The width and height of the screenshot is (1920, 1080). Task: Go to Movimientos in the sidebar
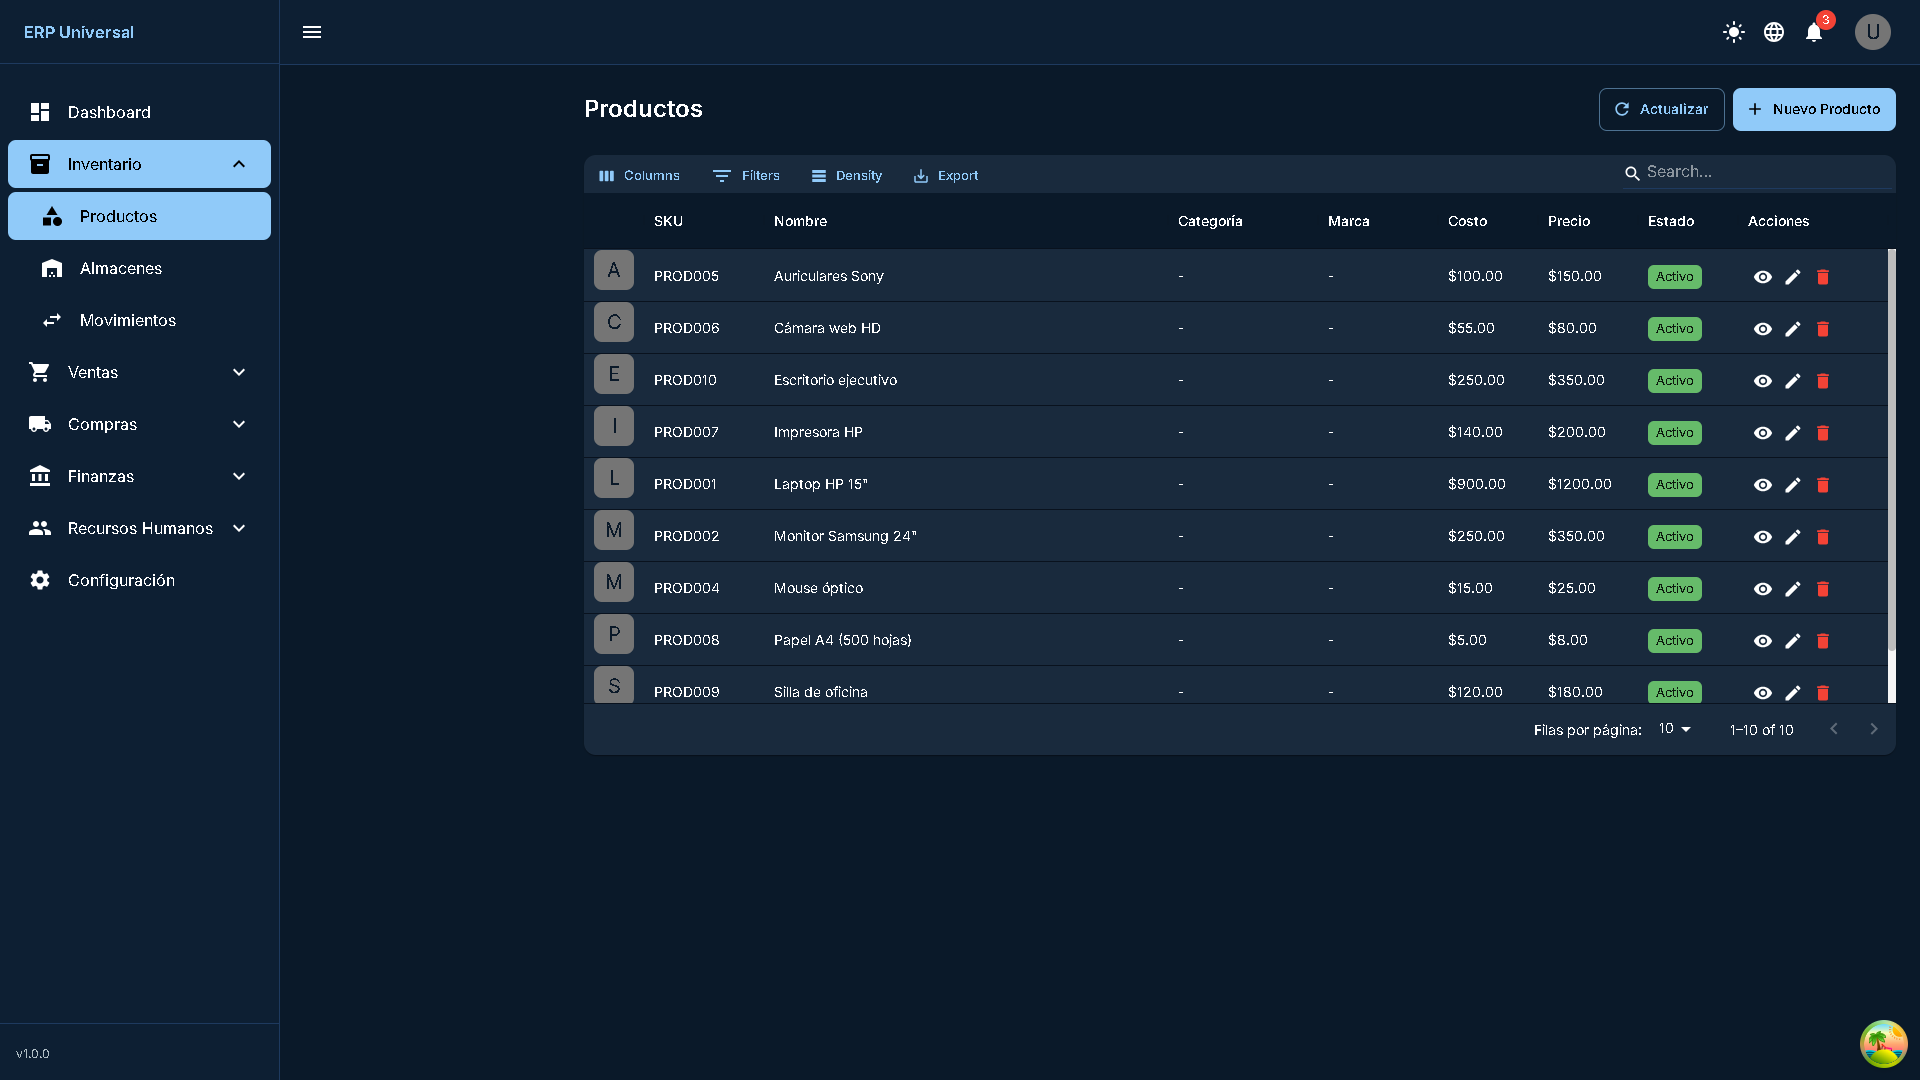127,320
